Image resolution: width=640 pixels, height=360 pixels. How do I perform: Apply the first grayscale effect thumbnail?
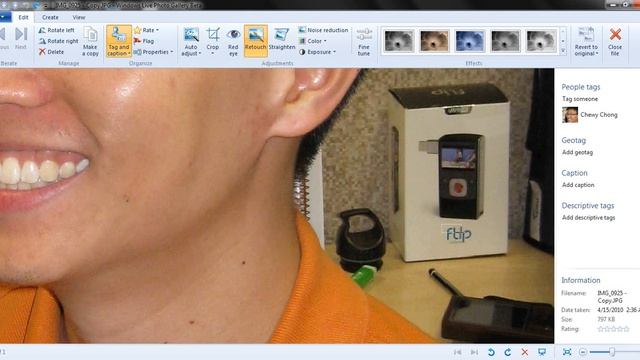399,40
